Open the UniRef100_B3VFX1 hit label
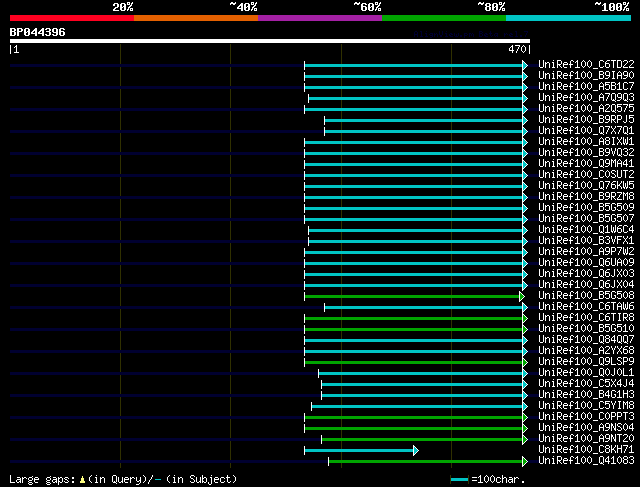 pyautogui.click(x=586, y=240)
